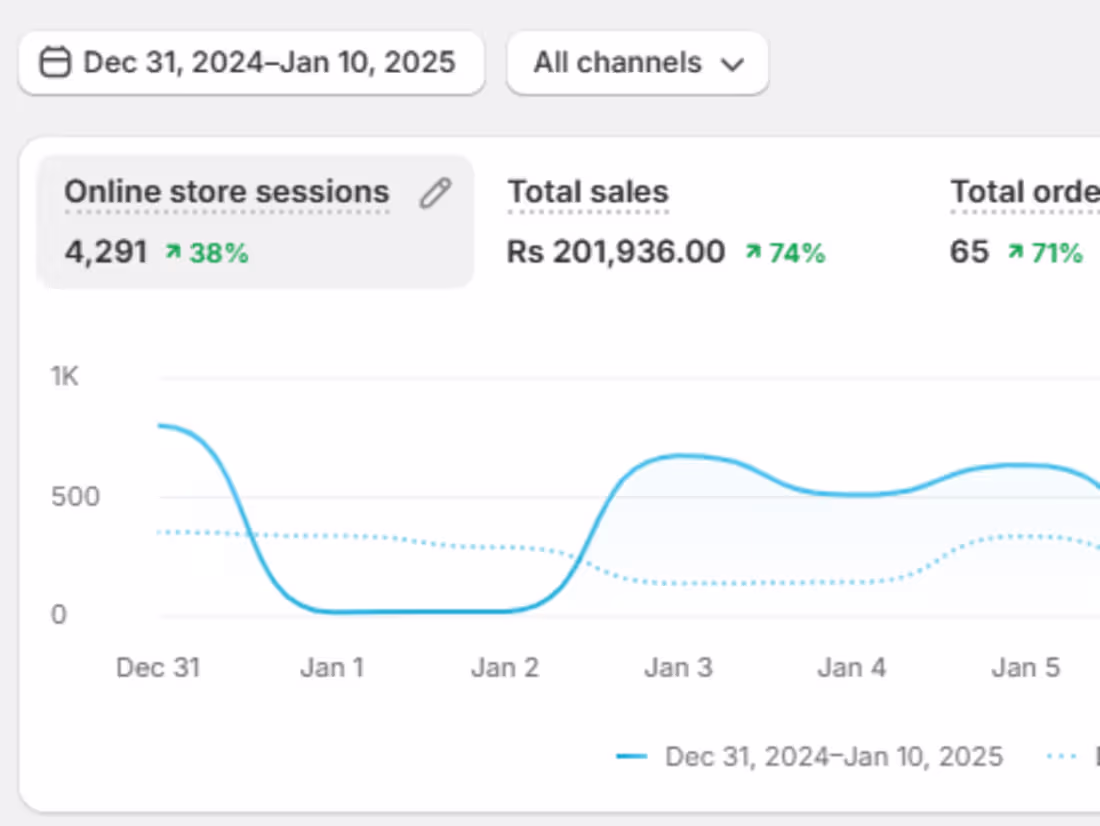Screen dimensions: 1100x826
Task: Click the Dec 31 x-axis date label
Action: tap(158, 668)
